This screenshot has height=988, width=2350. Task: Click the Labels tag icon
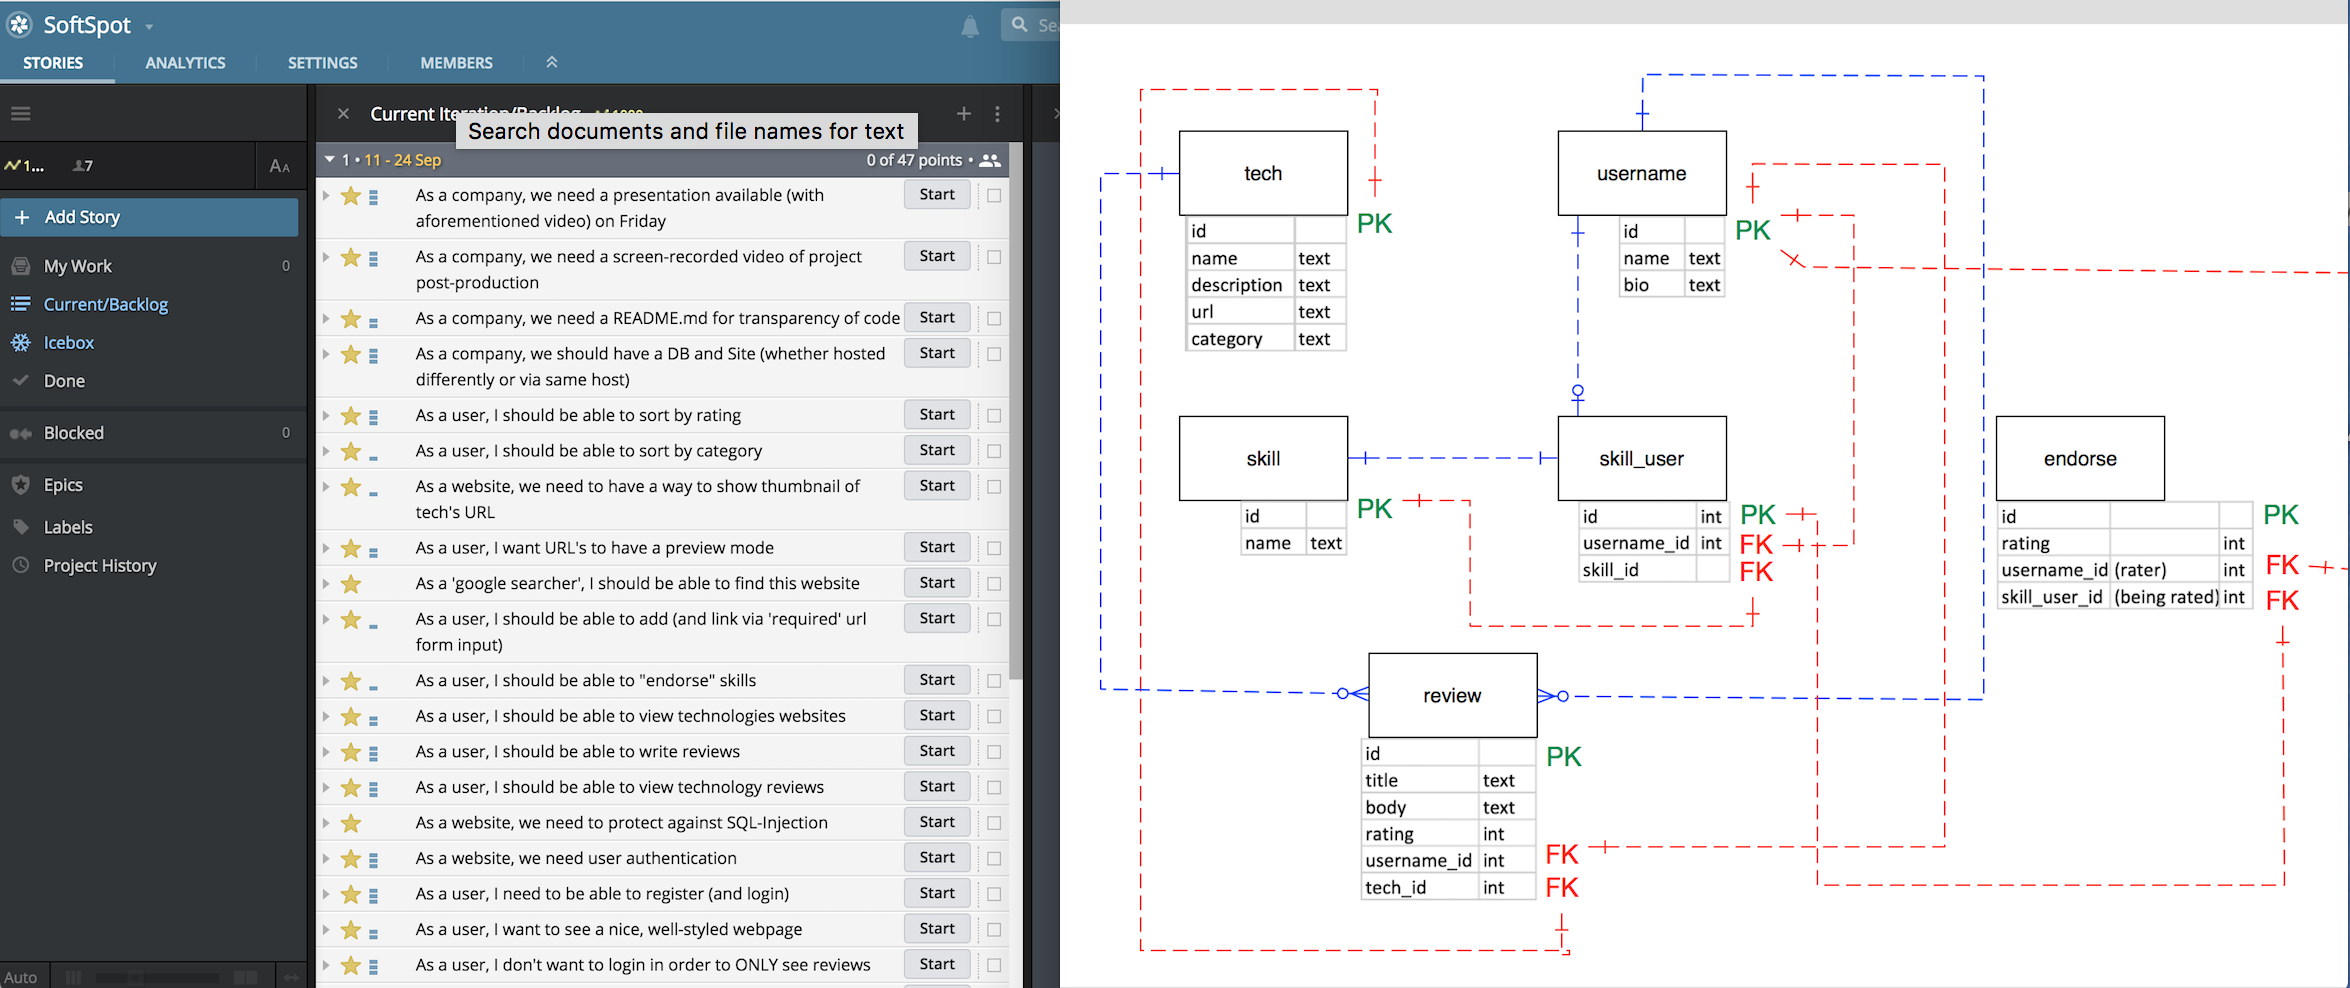point(21,527)
